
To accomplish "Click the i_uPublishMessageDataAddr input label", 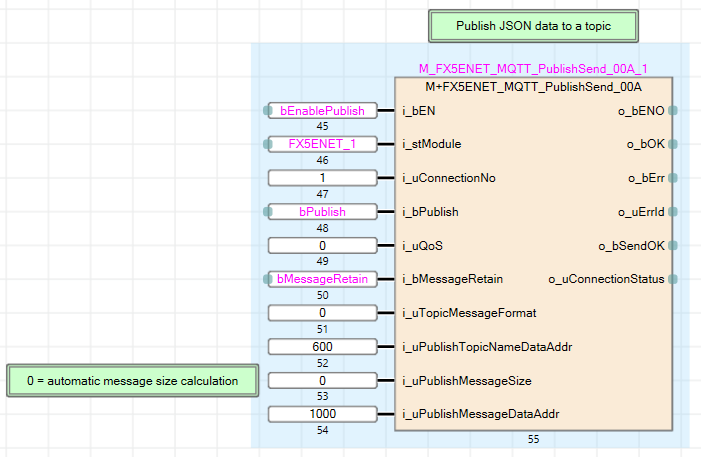I will (x=481, y=414).
